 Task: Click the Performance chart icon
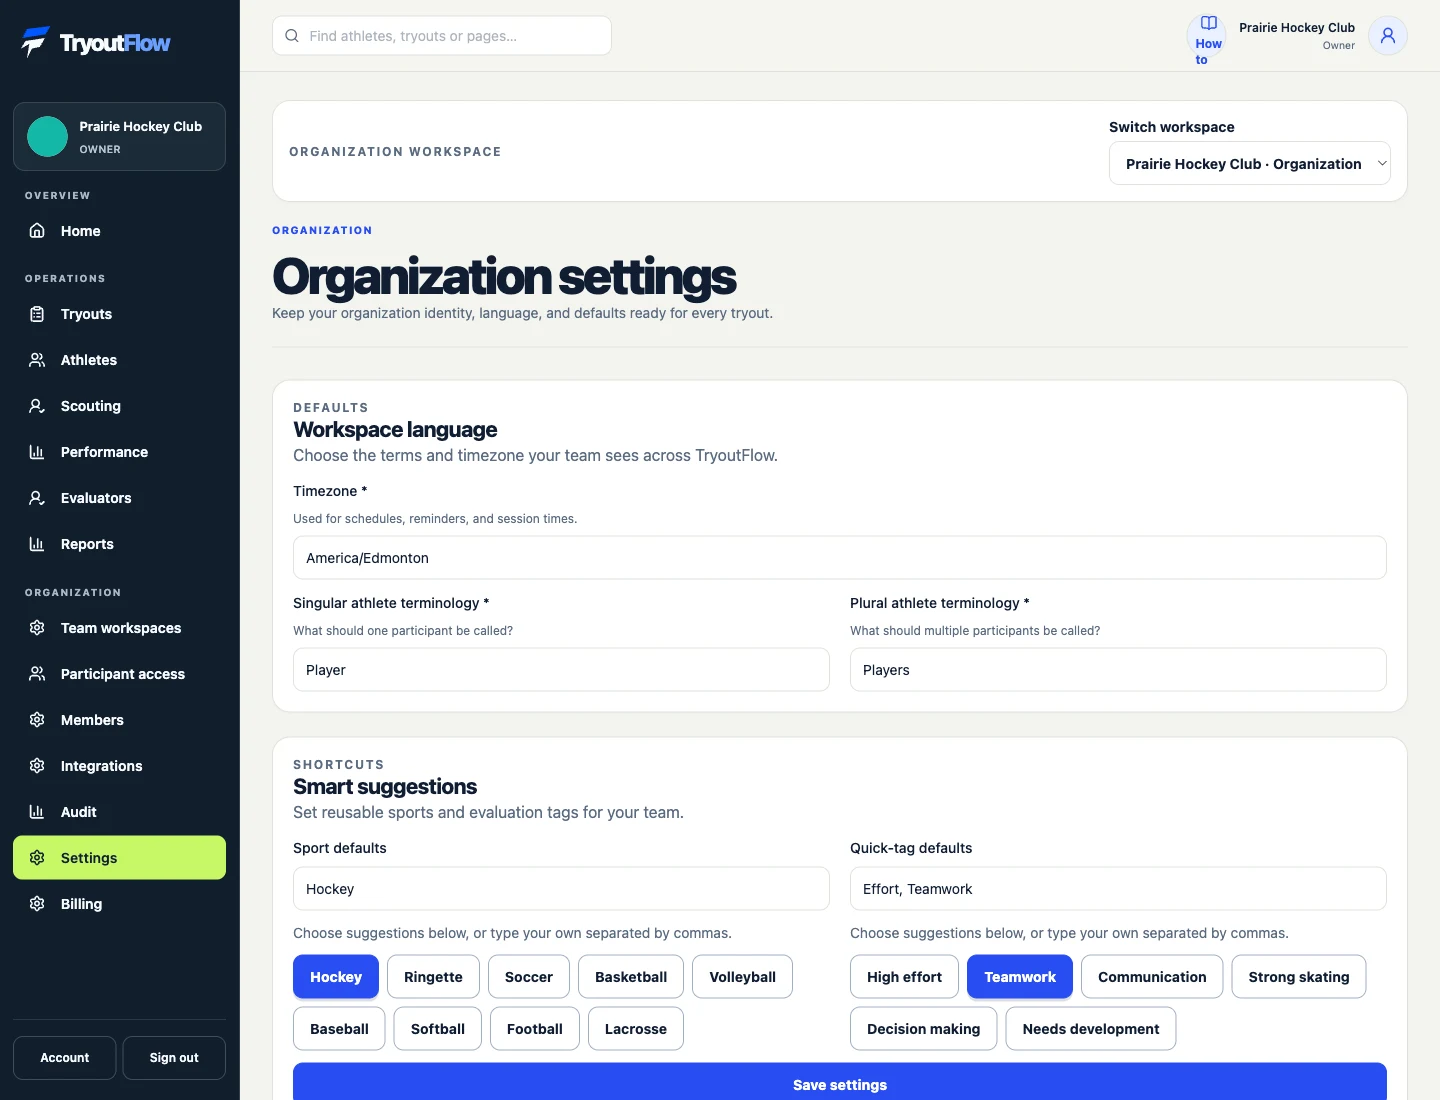pyautogui.click(x=37, y=452)
